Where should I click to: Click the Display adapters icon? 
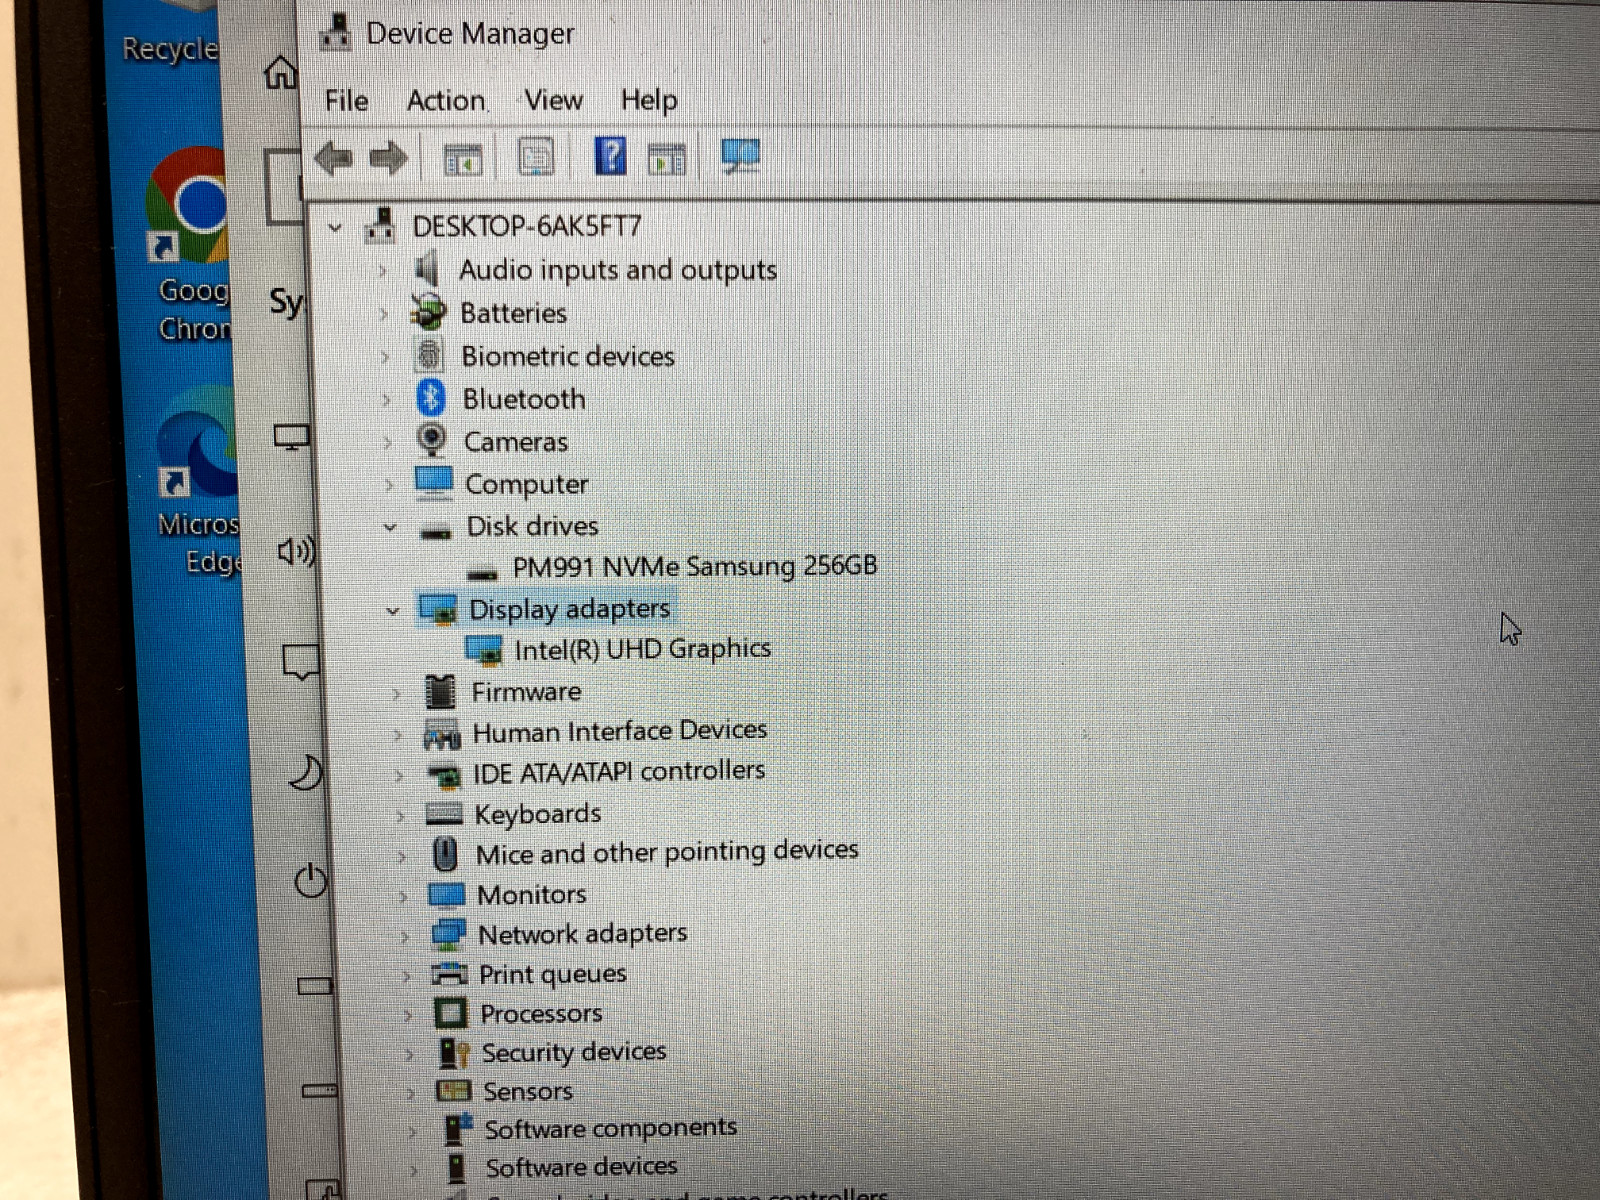point(438,609)
